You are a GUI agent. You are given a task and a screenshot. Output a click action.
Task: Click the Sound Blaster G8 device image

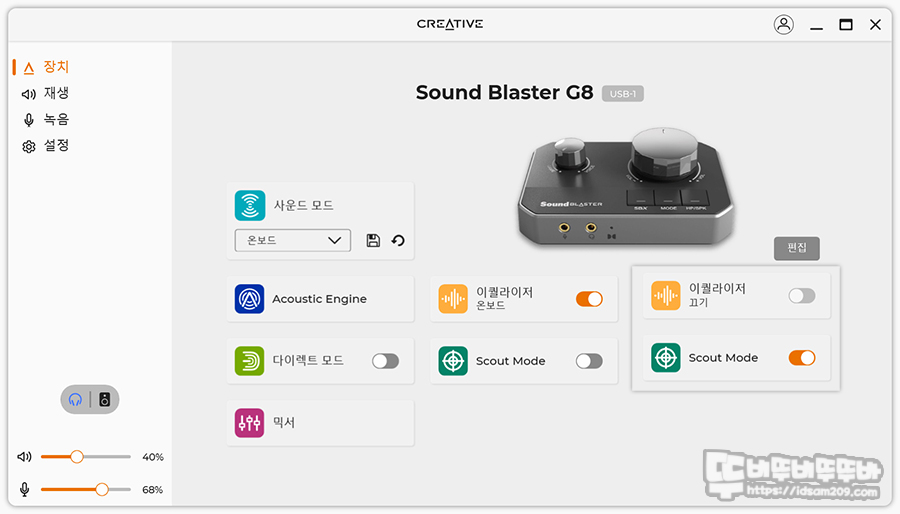(x=626, y=188)
